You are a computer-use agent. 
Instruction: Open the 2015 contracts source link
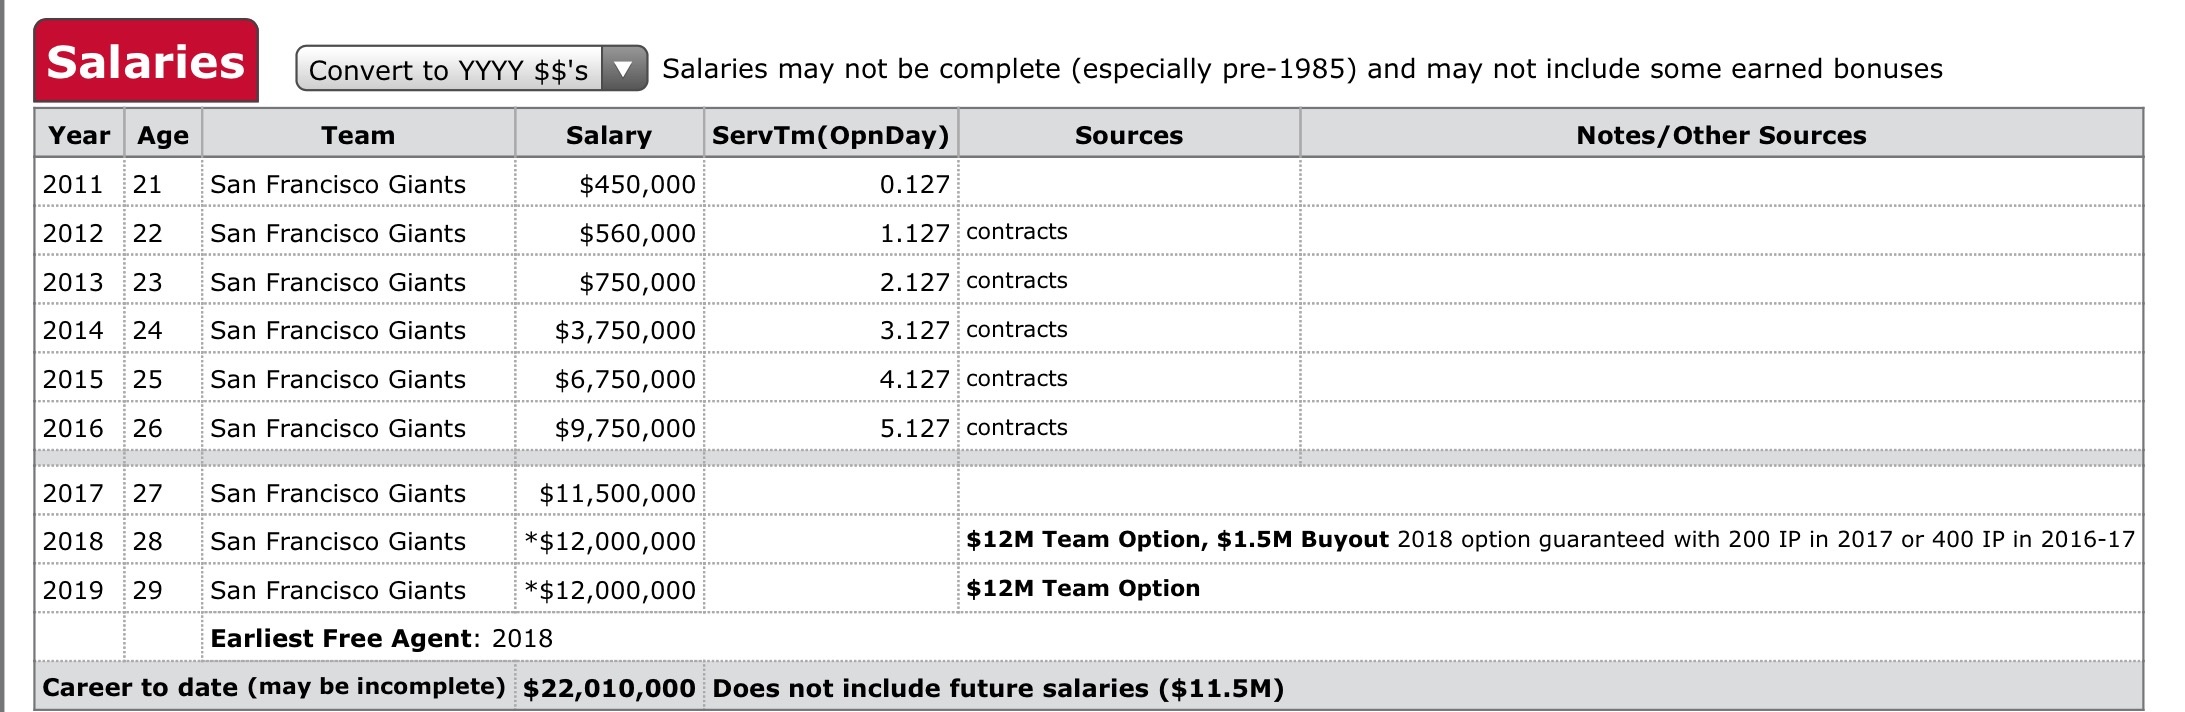[x=1017, y=379]
